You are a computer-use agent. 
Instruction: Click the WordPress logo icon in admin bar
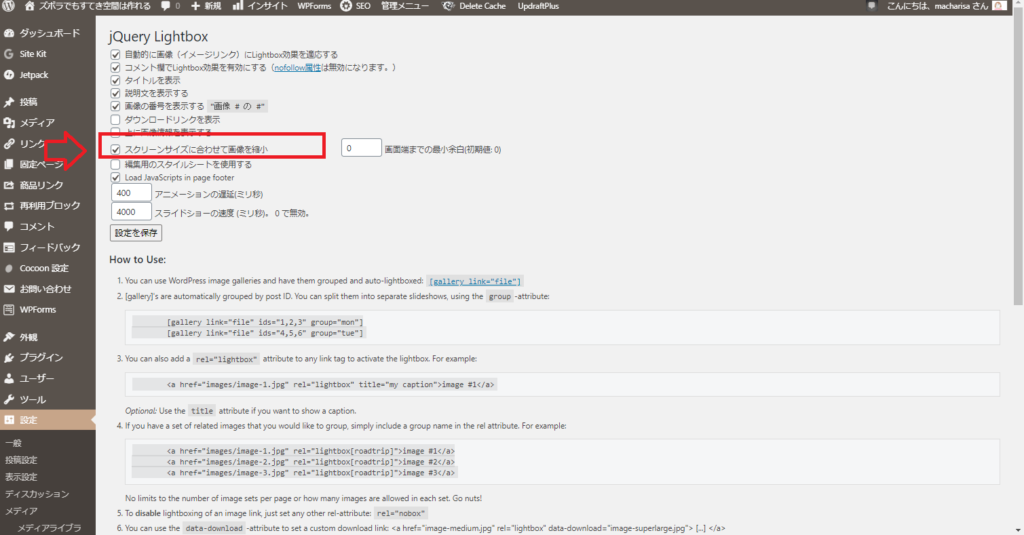(9, 6)
